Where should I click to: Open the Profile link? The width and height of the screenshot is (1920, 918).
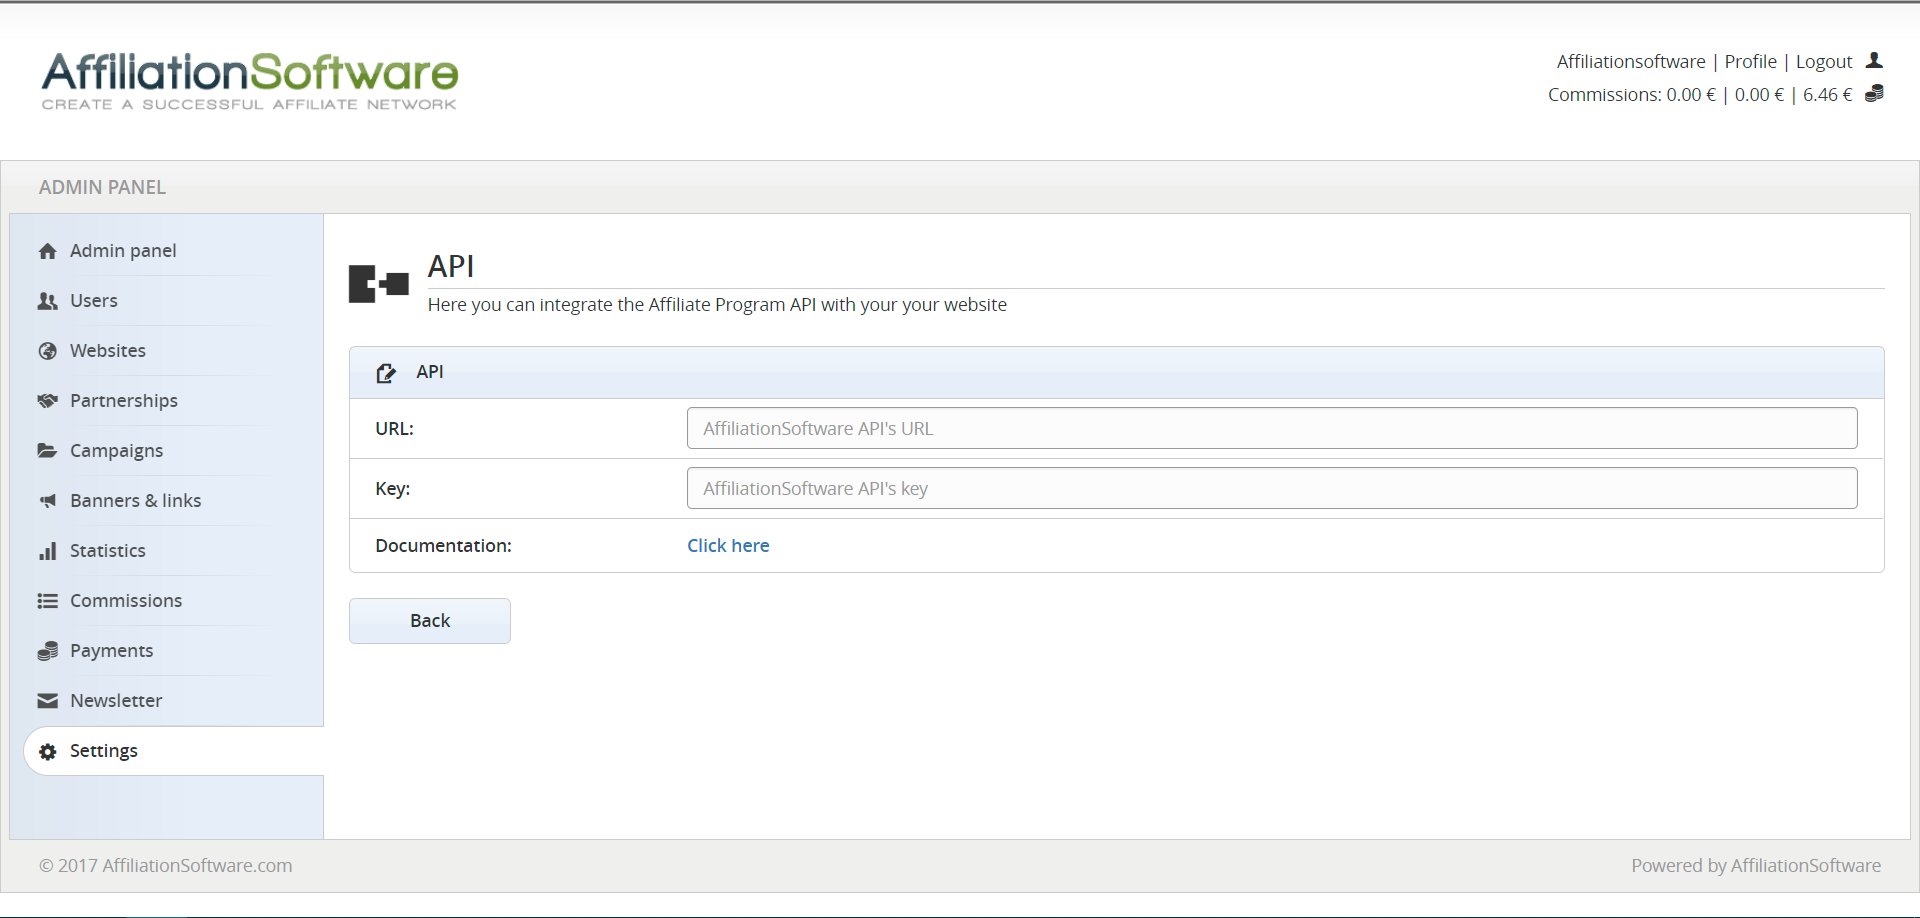(x=1750, y=62)
